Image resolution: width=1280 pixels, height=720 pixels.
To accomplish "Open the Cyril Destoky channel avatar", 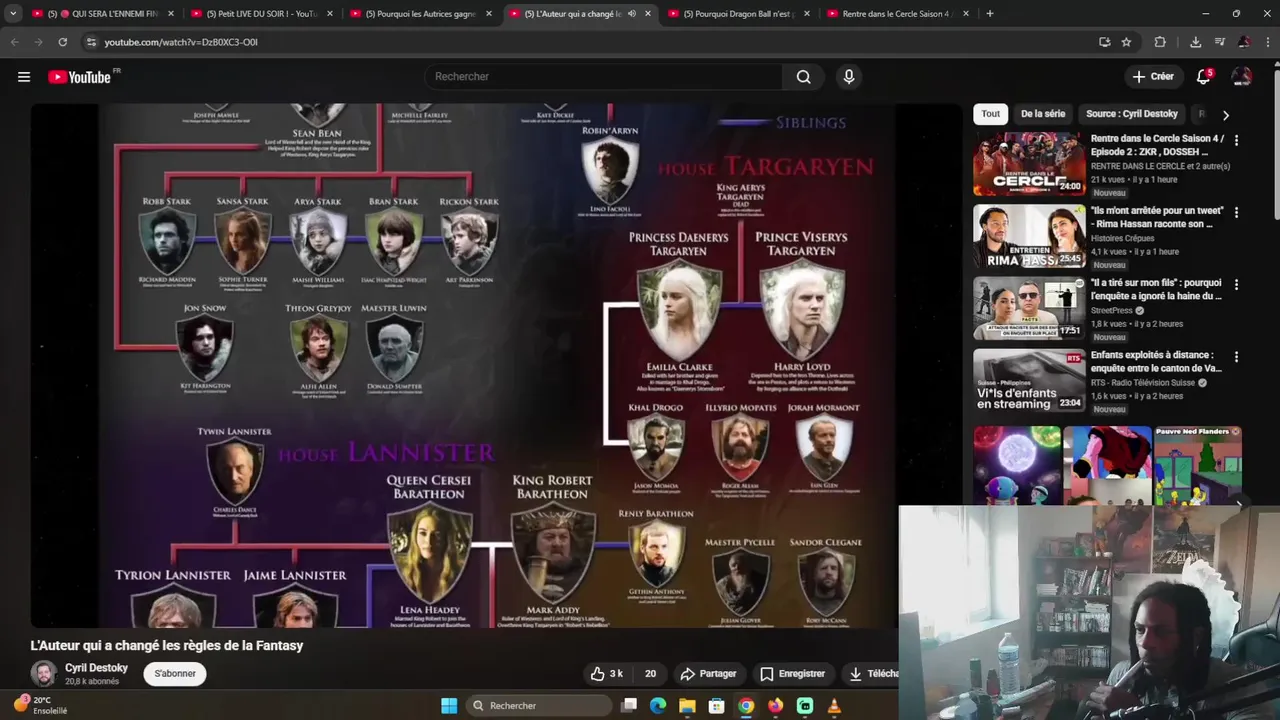I will coord(43,674).
